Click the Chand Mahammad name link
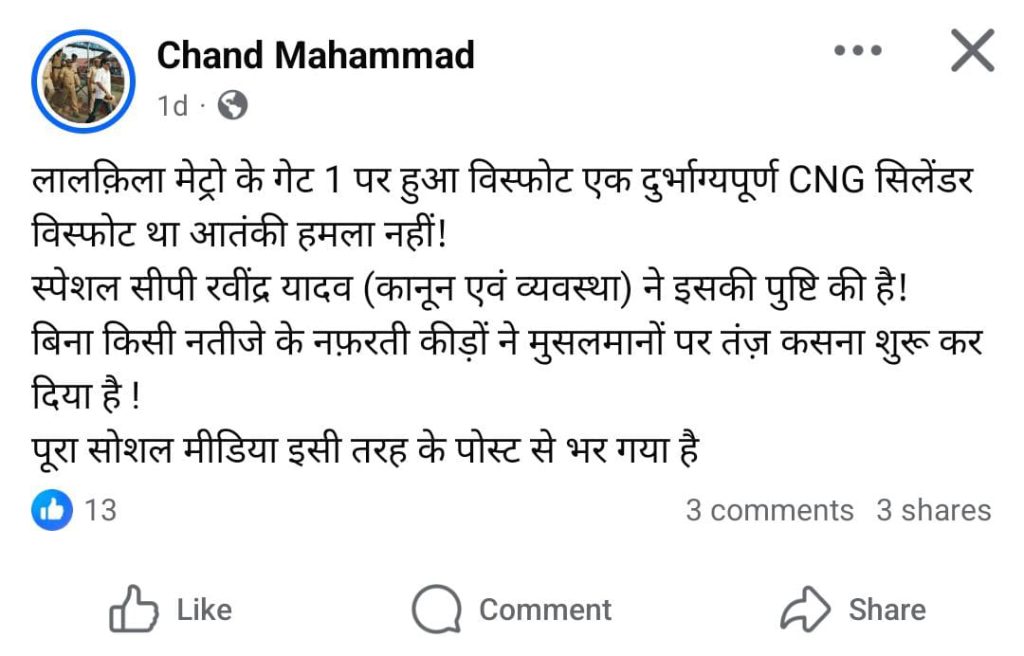1024x656 pixels. point(315,55)
